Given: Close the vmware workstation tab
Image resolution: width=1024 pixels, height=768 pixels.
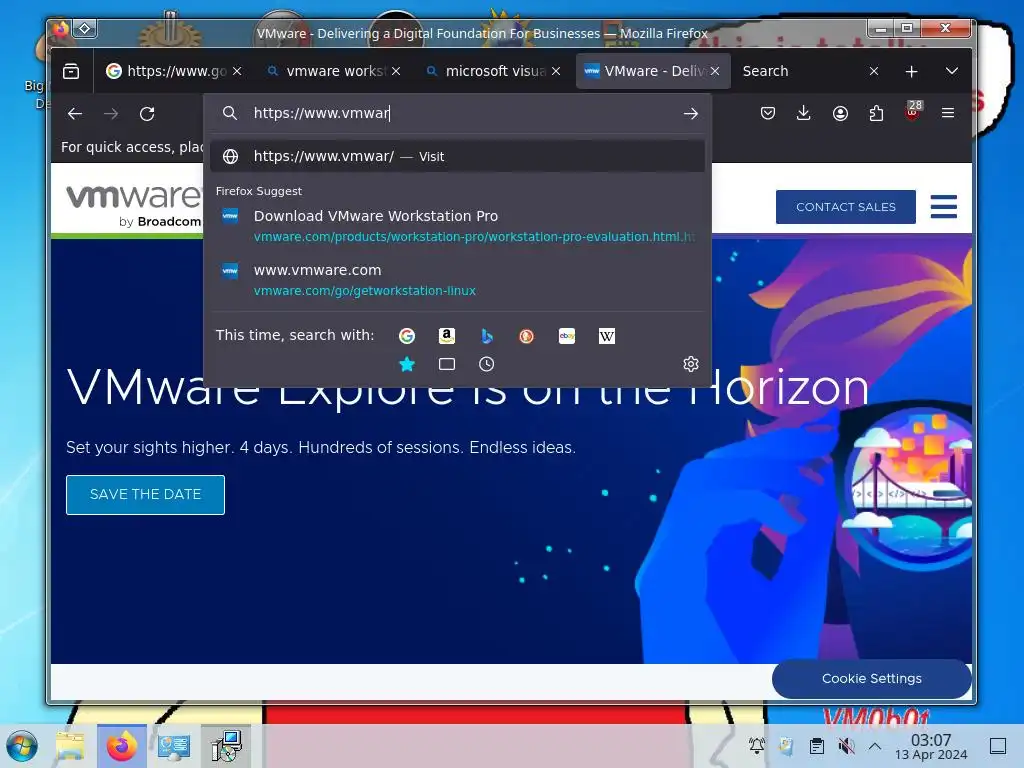Looking at the screenshot, I should coord(396,71).
